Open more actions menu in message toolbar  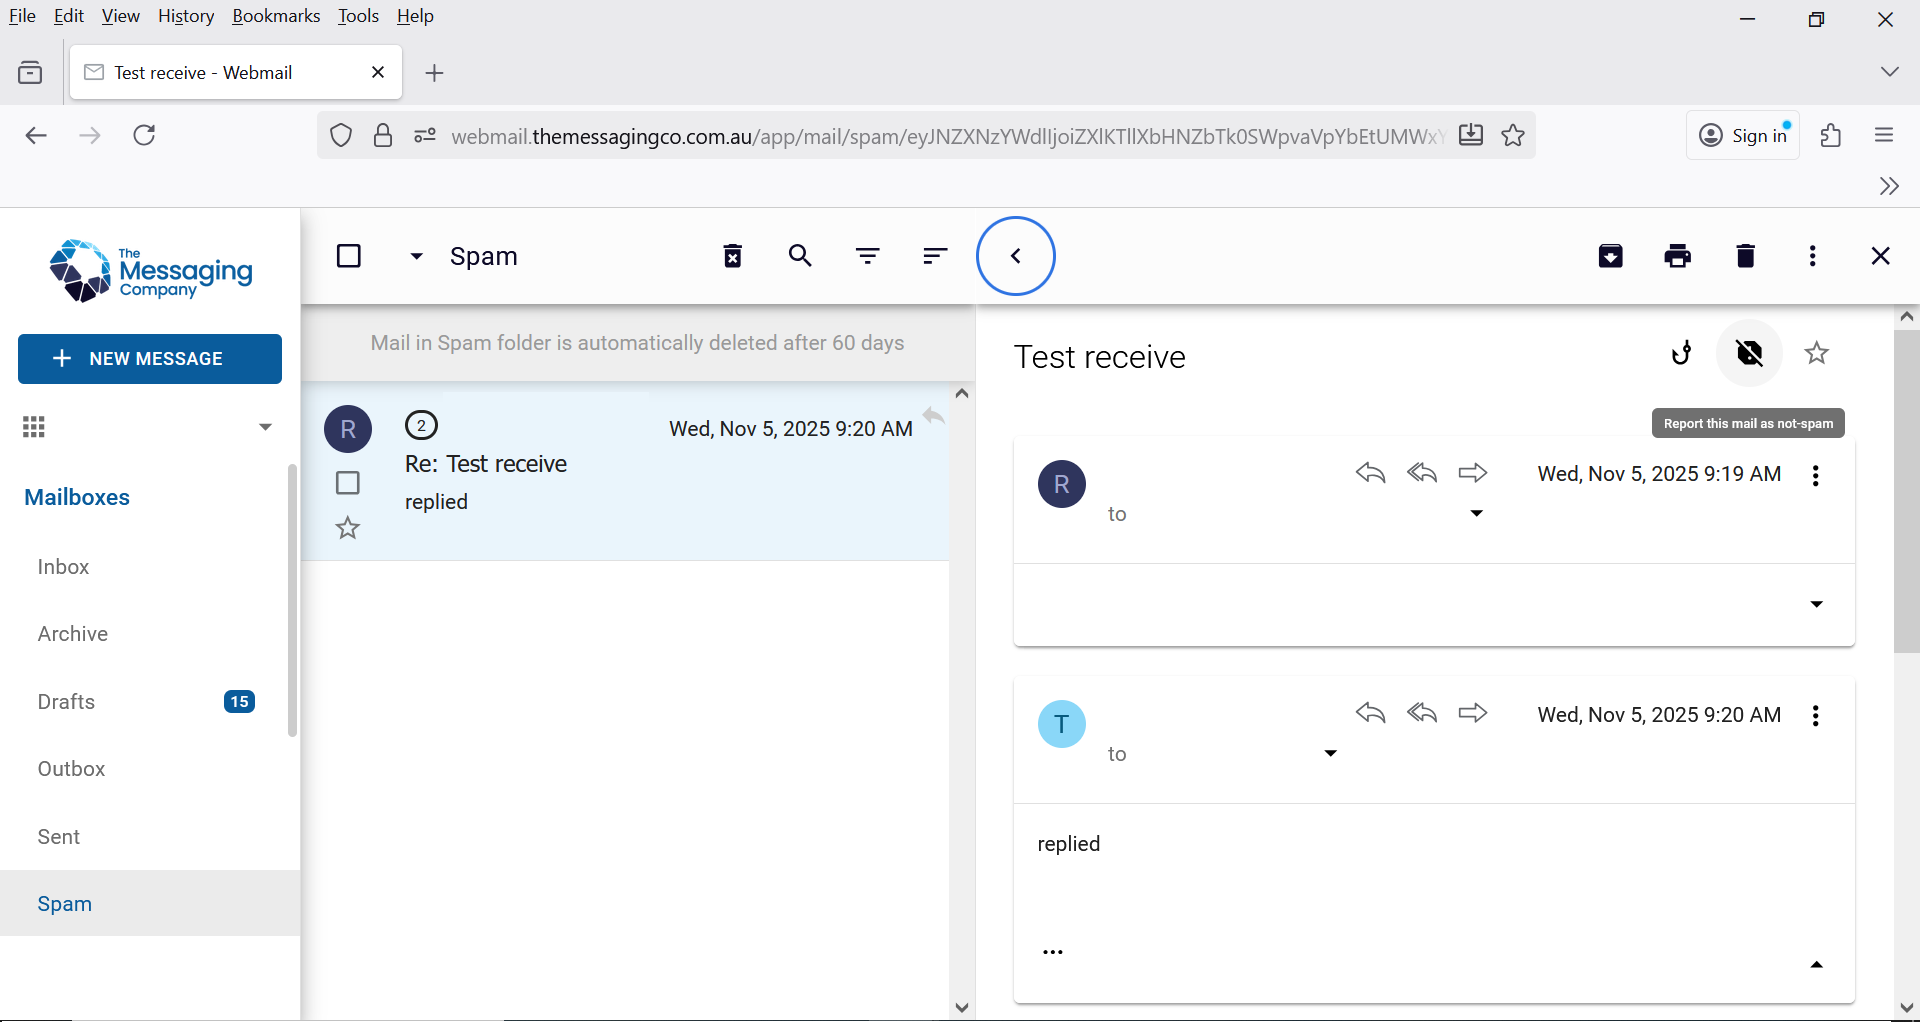pos(1813,256)
